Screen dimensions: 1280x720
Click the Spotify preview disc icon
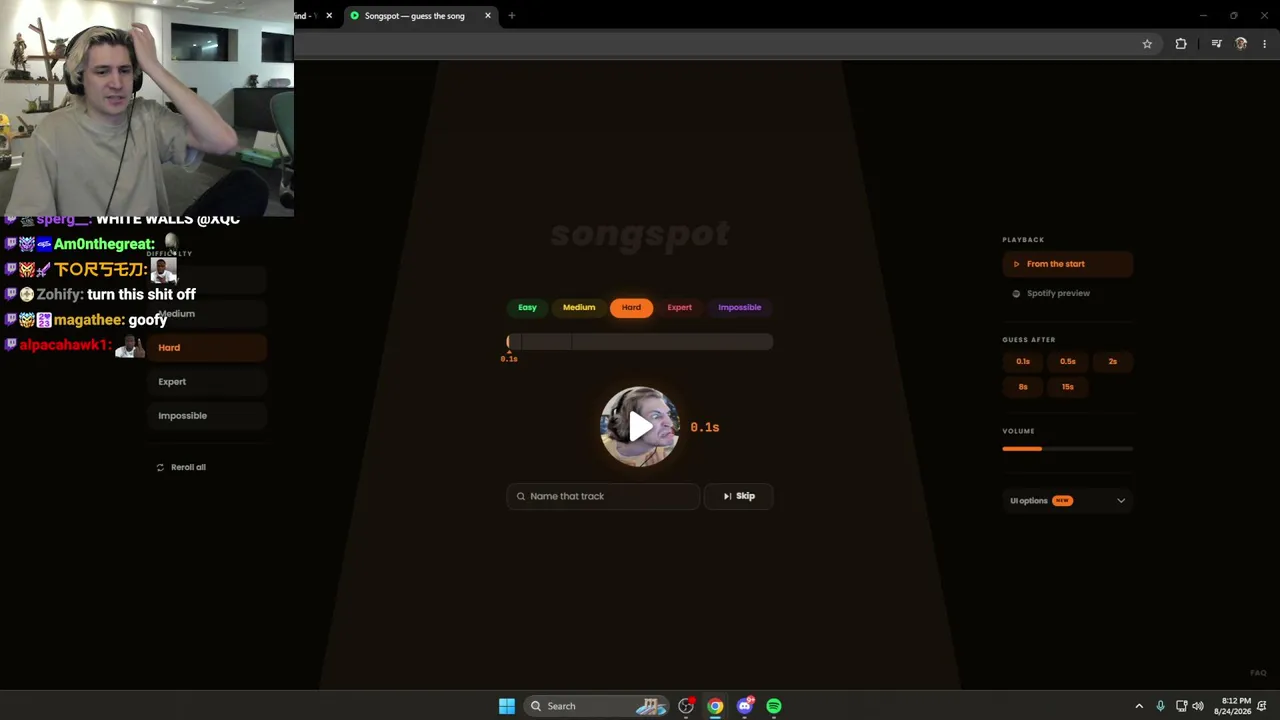point(1016,294)
